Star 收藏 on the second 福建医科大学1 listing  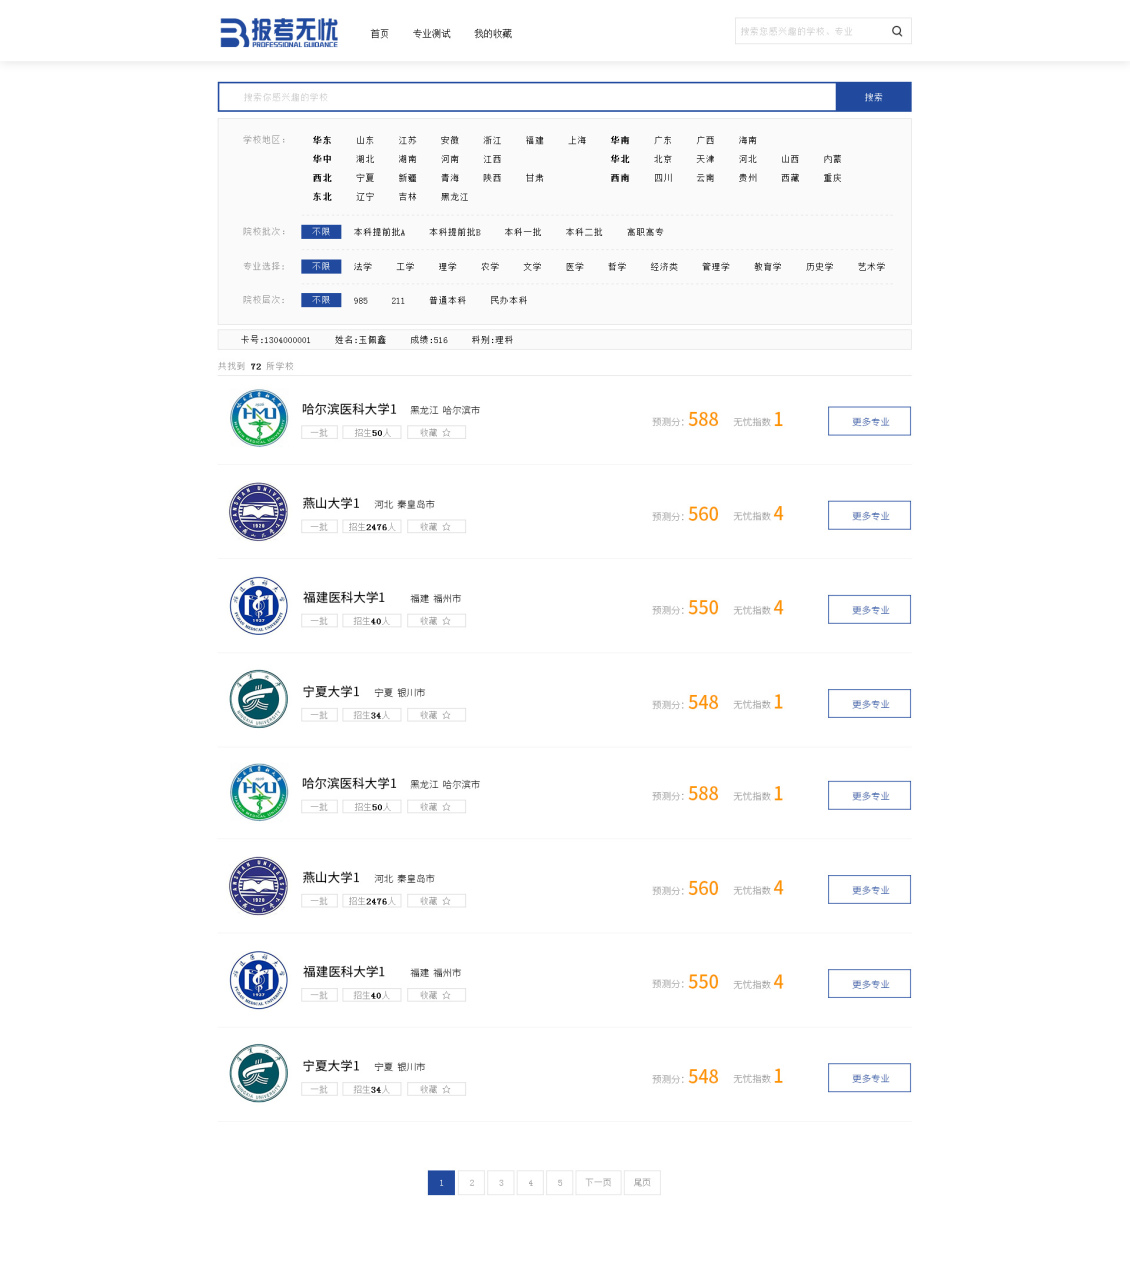tap(436, 995)
